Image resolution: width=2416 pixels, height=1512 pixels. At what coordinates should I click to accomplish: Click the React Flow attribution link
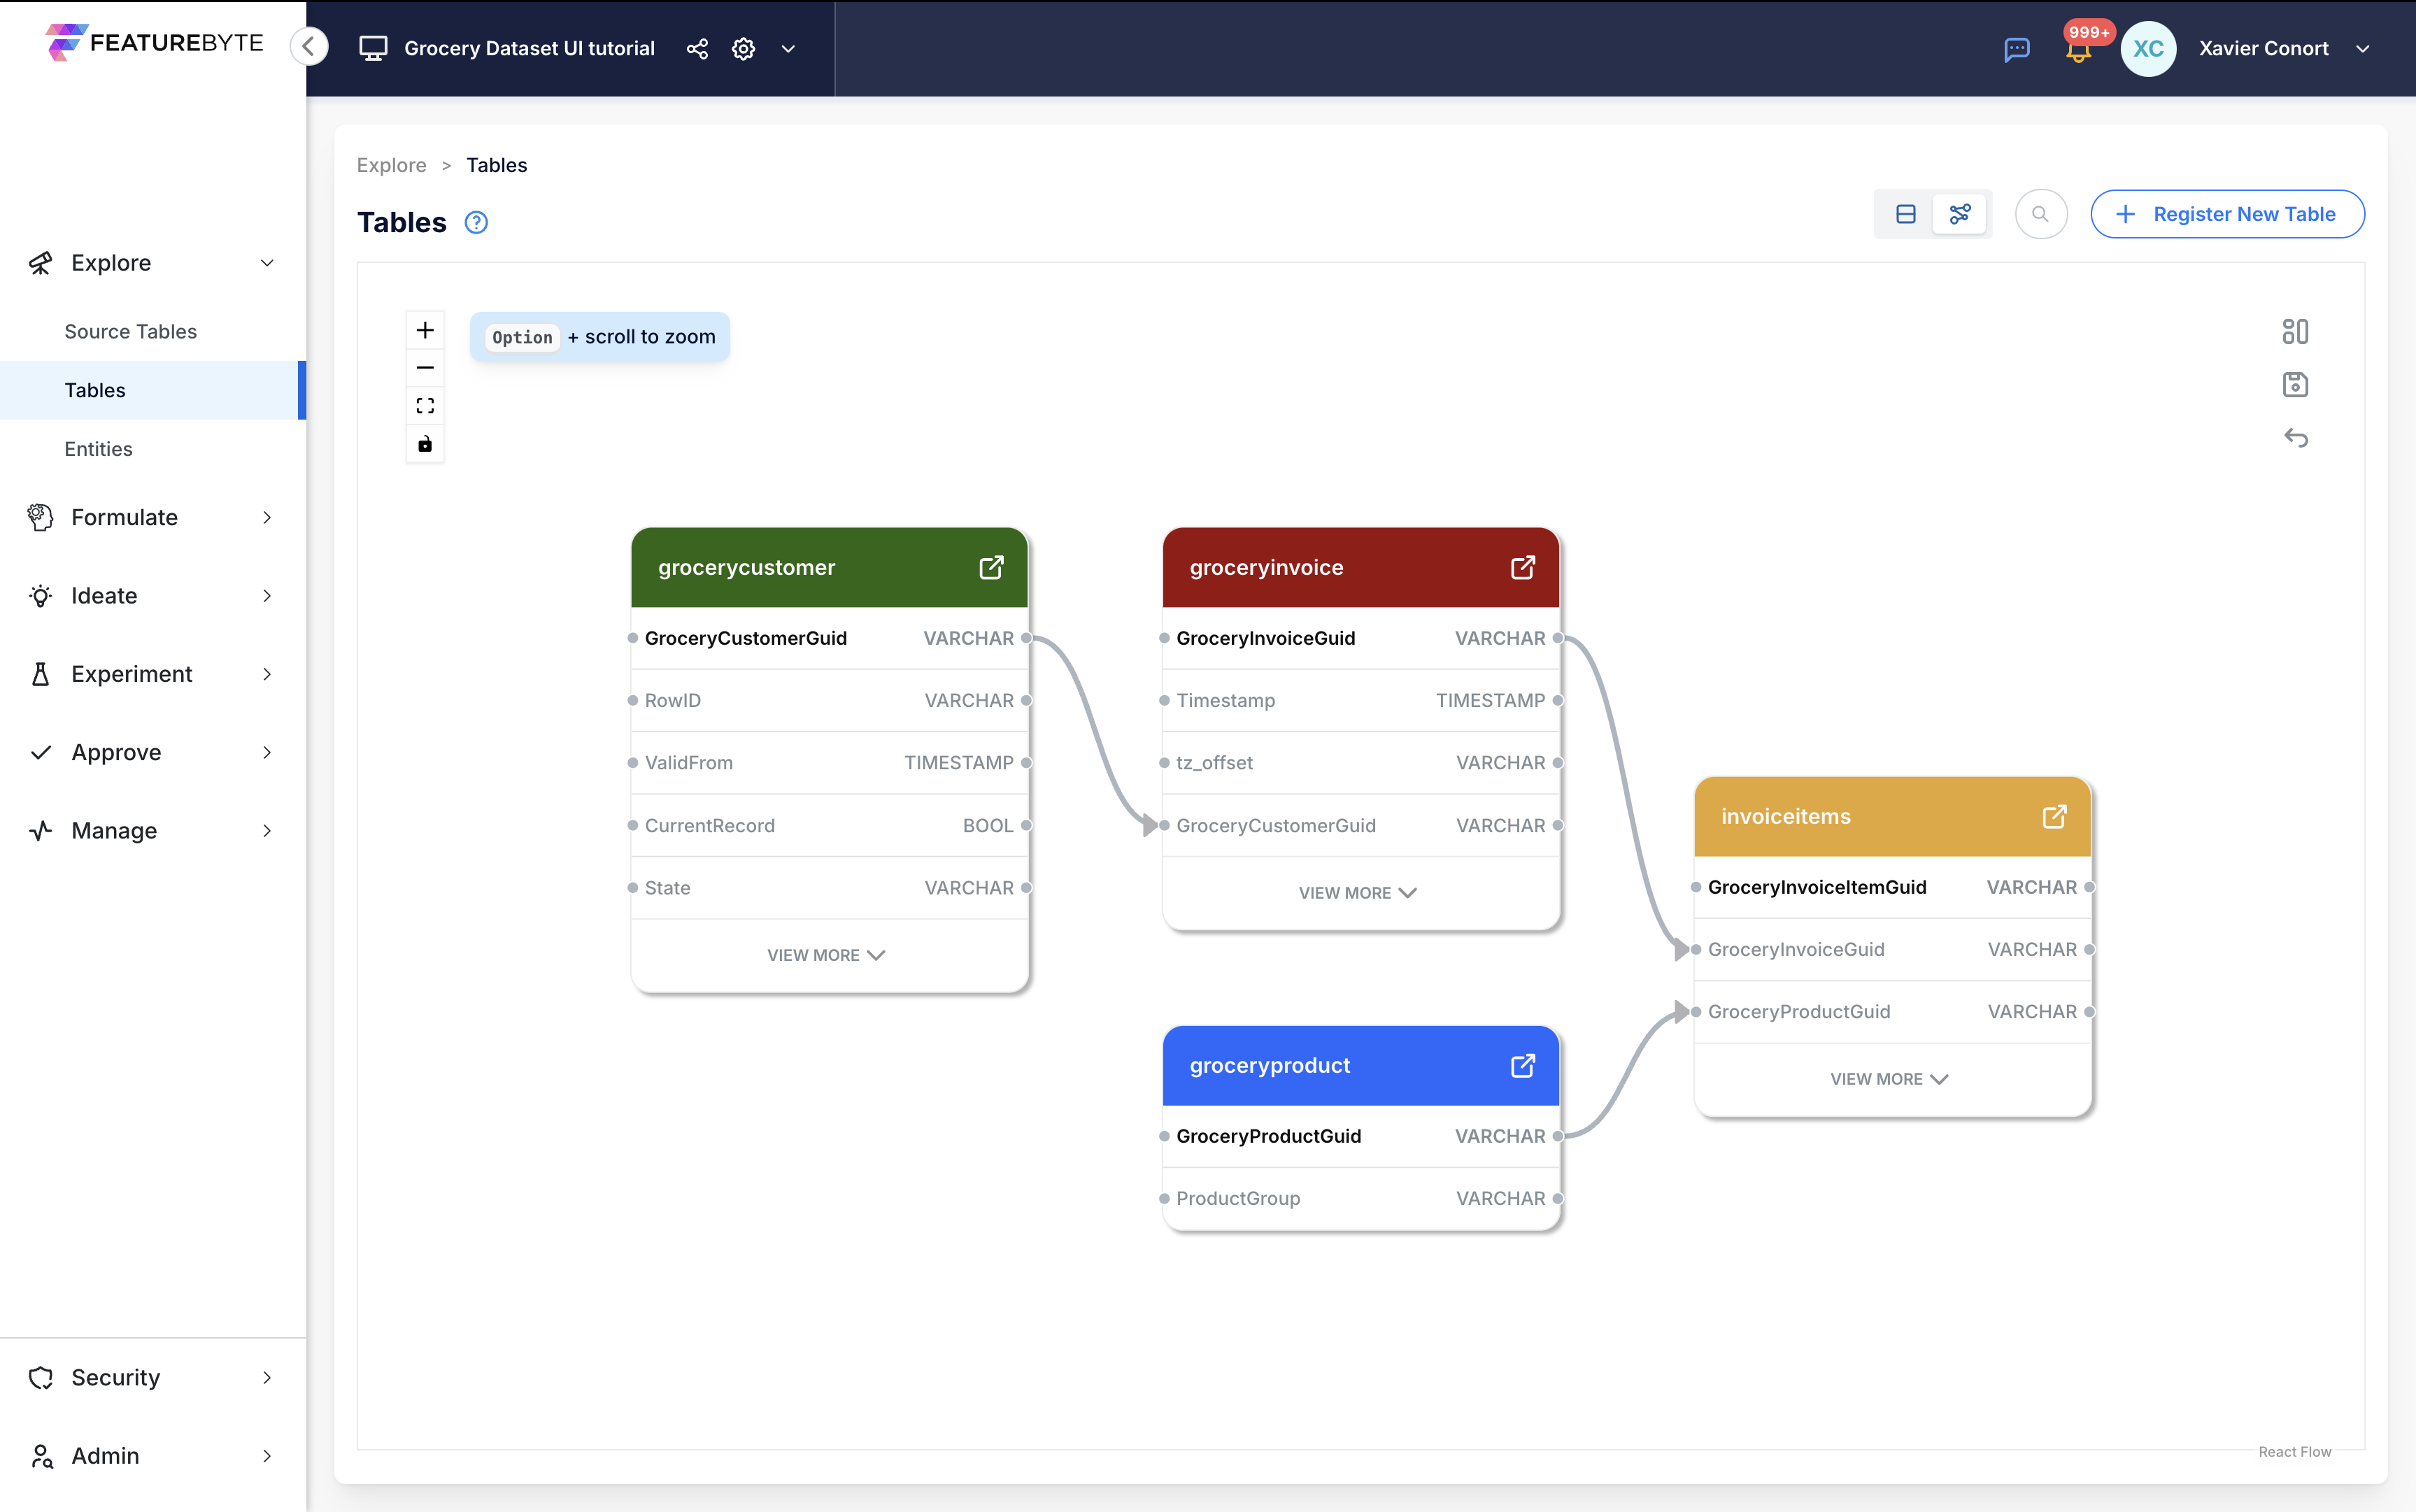coord(2294,1452)
